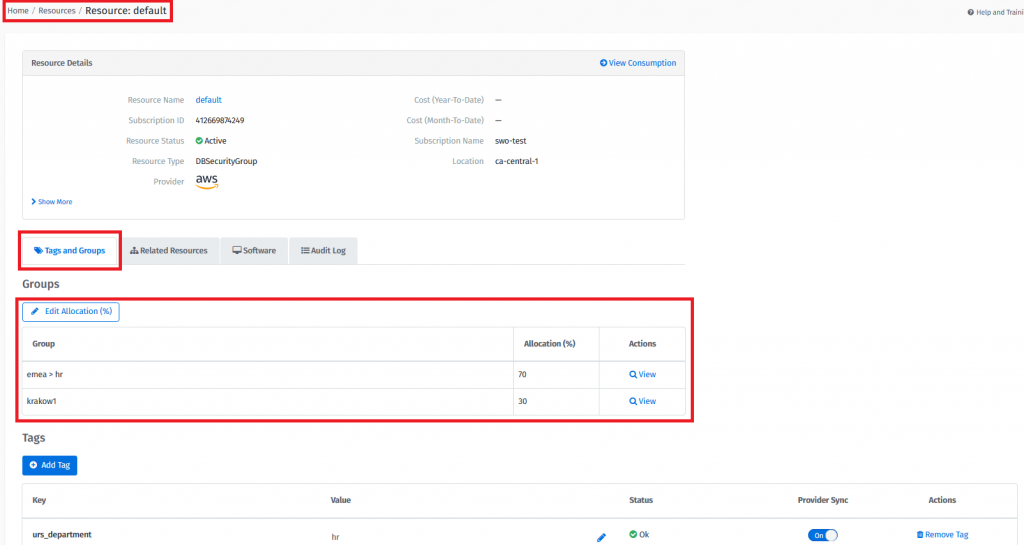The width and height of the screenshot is (1024, 545).
Task: Click the magnifier View icon for krakow1
Action: [633, 401]
